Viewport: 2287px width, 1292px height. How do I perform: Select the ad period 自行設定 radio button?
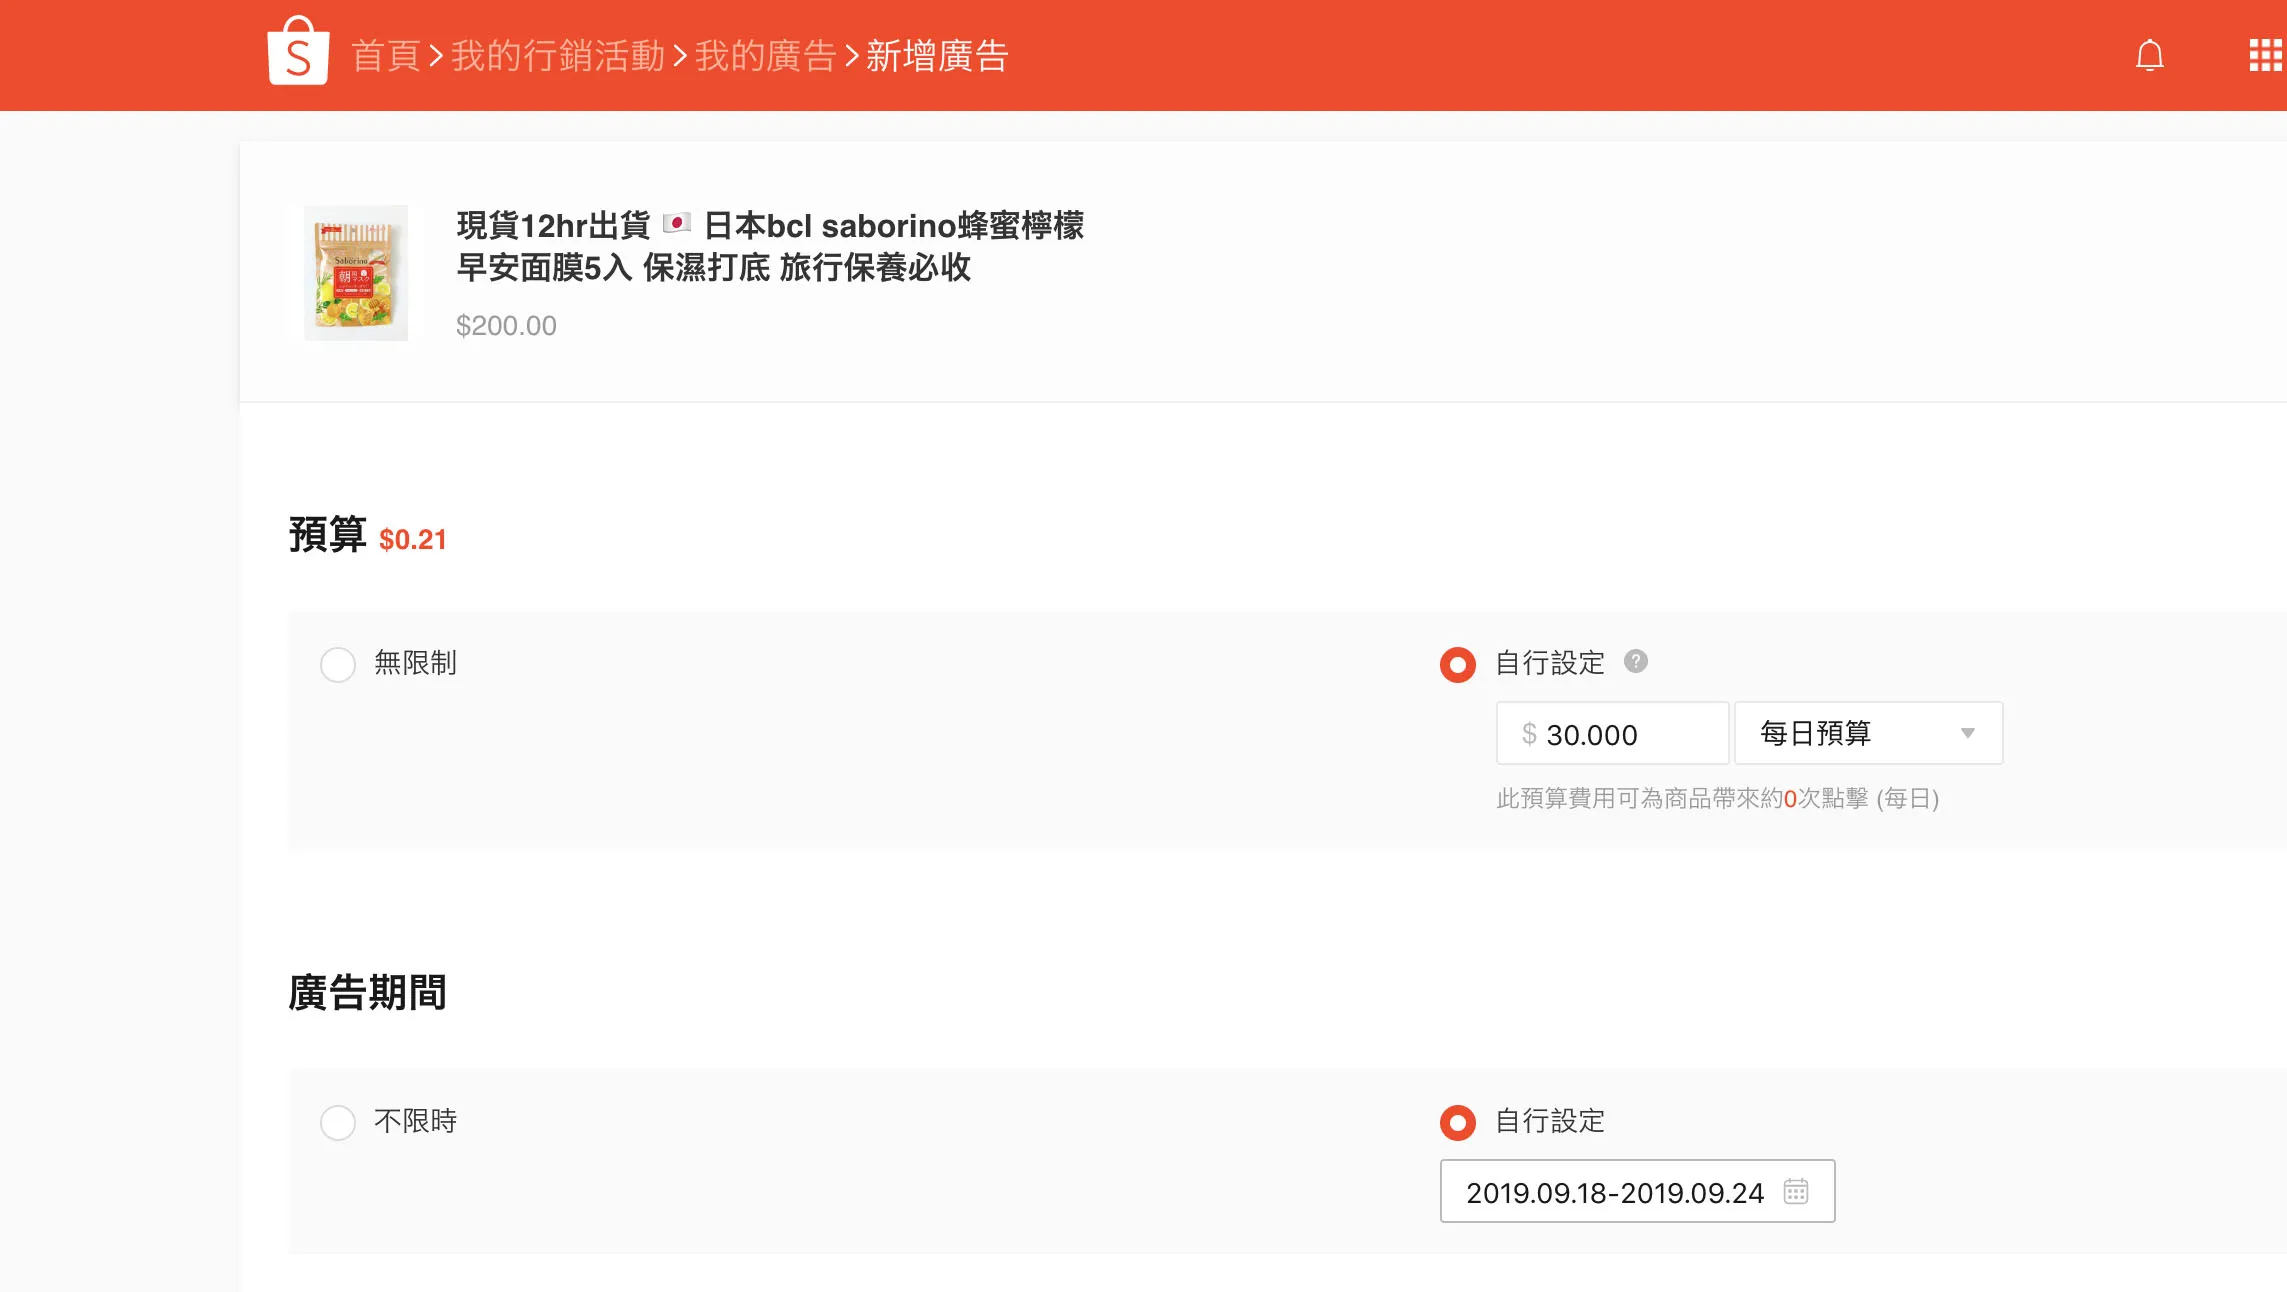click(x=1458, y=1122)
